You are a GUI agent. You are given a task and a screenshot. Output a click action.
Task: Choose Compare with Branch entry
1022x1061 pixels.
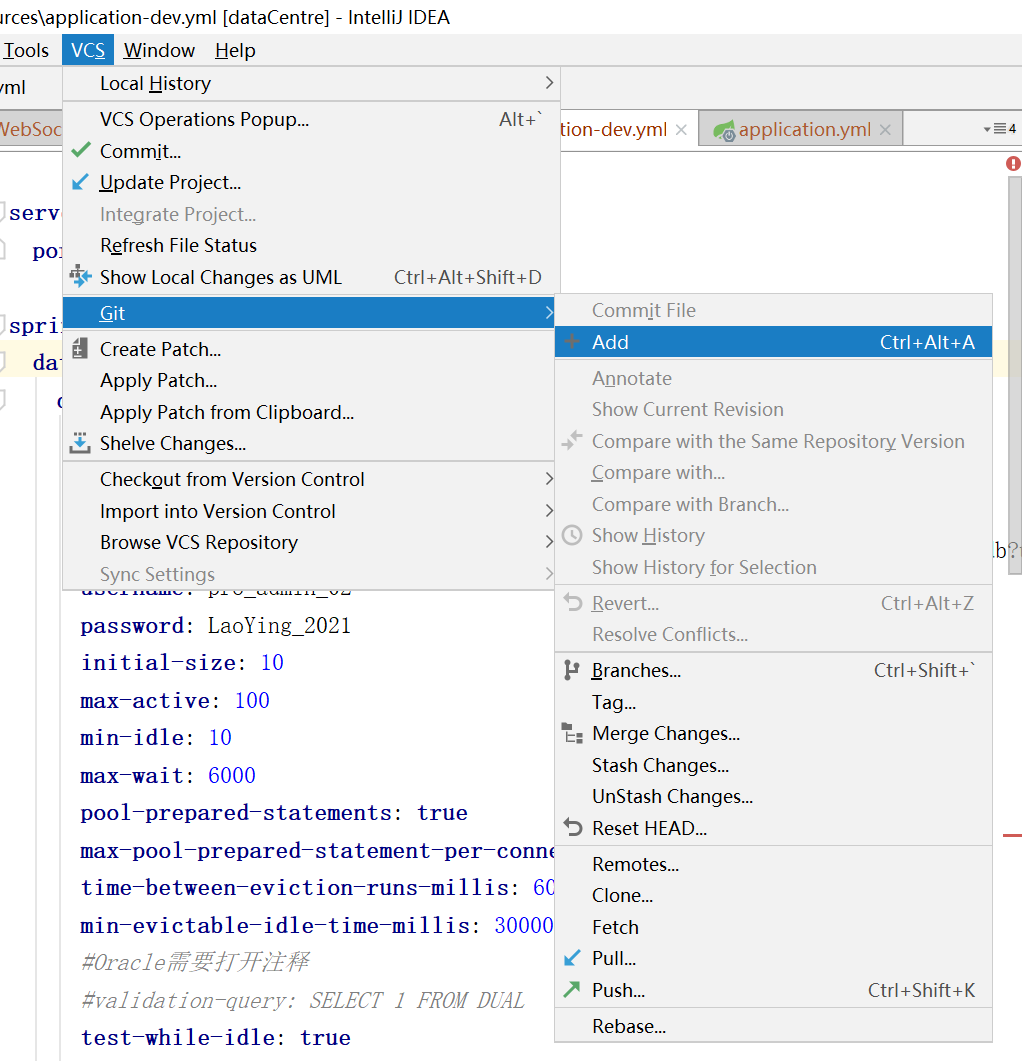[774, 504]
